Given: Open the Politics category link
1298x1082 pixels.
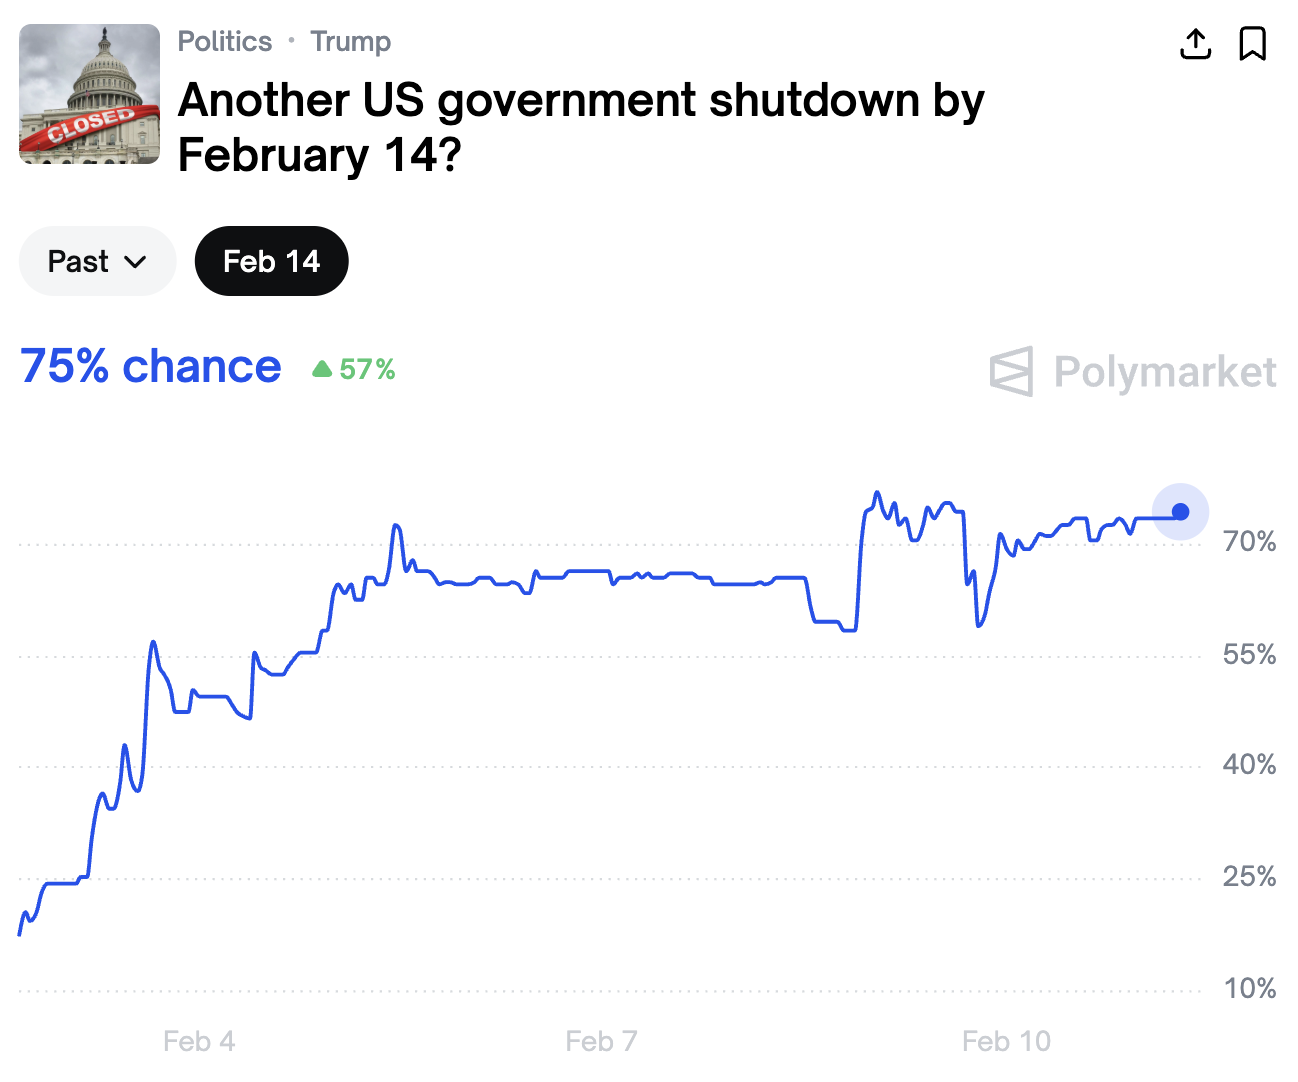Looking at the screenshot, I should [x=225, y=42].
